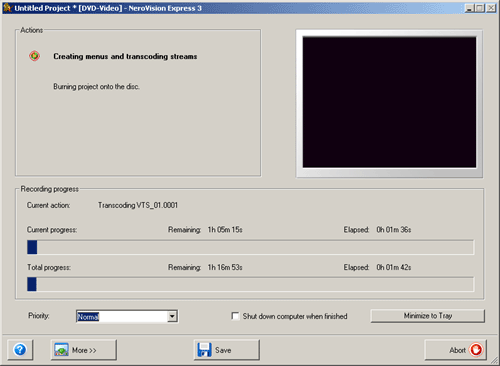Click current remaining time '1h 05m 15s'
Image resolution: width=500 pixels, height=366 pixels.
[x=225, y=230]
